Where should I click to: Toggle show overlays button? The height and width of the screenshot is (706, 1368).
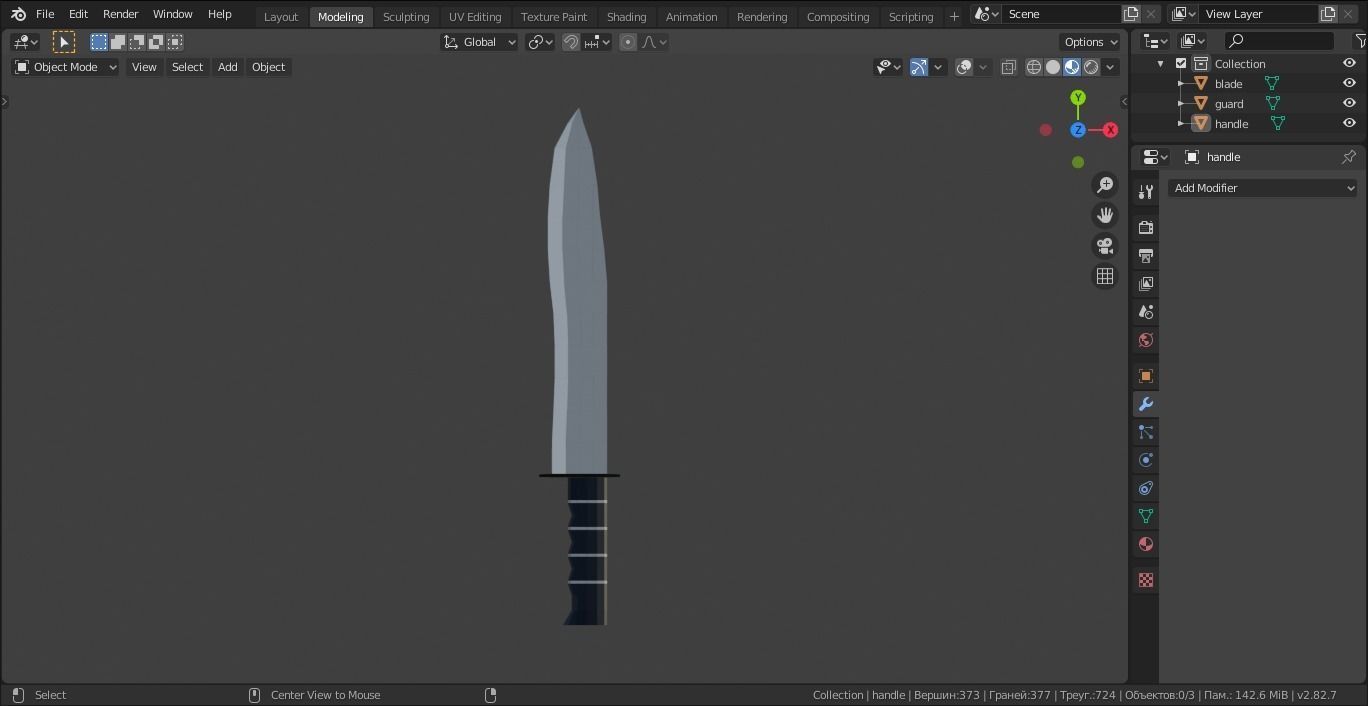pyautogui.click(x=964, y=67)
